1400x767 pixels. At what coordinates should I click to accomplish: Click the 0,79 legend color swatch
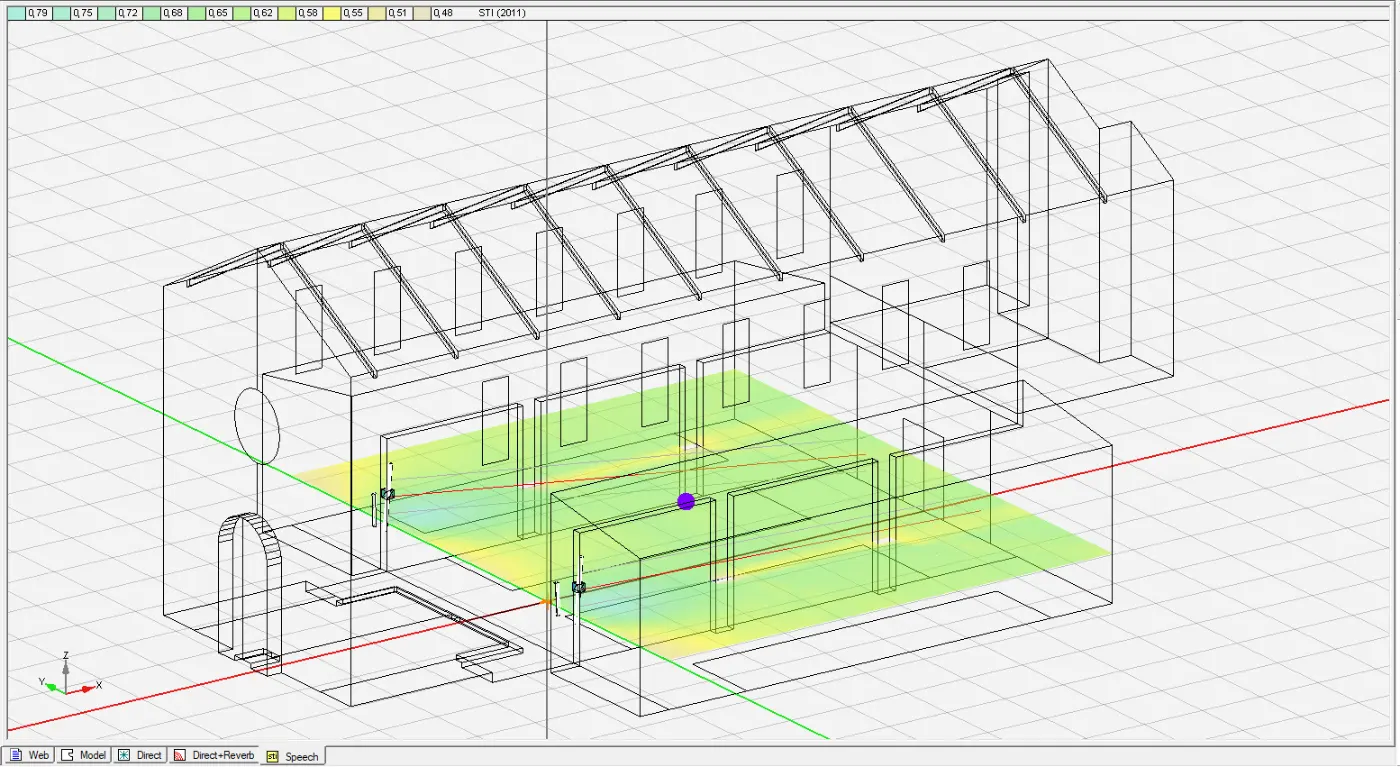(x=16, y=13)
